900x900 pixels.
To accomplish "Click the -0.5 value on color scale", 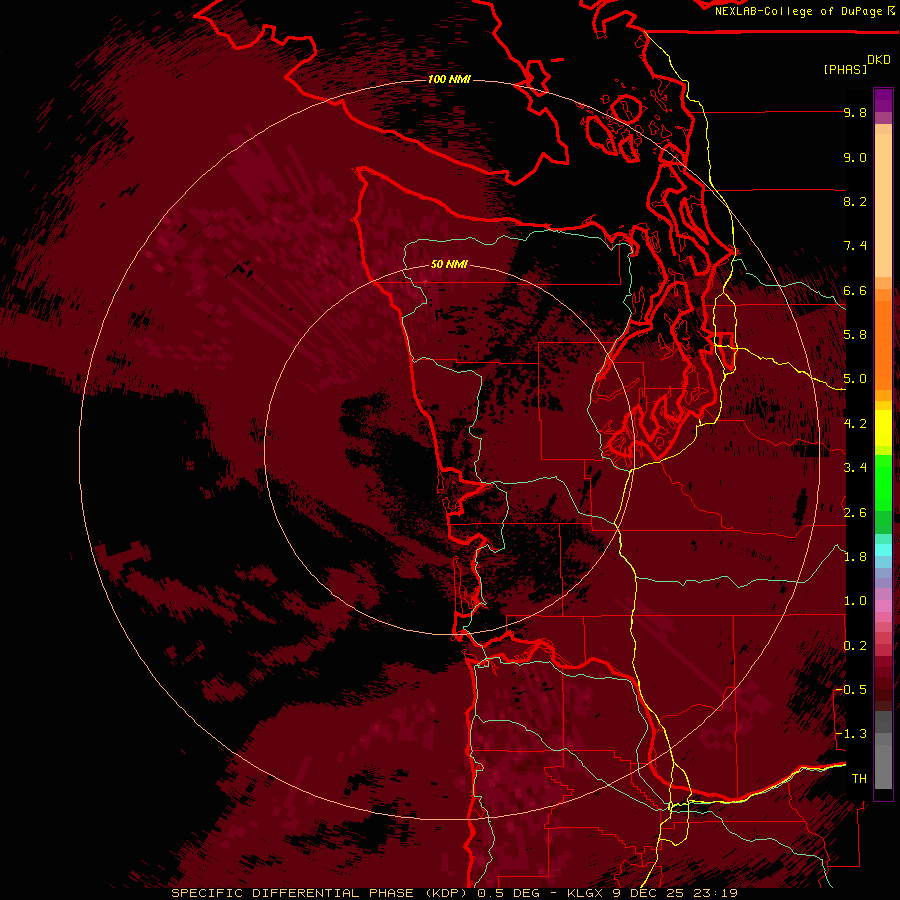I will click(x=852, y=690).
